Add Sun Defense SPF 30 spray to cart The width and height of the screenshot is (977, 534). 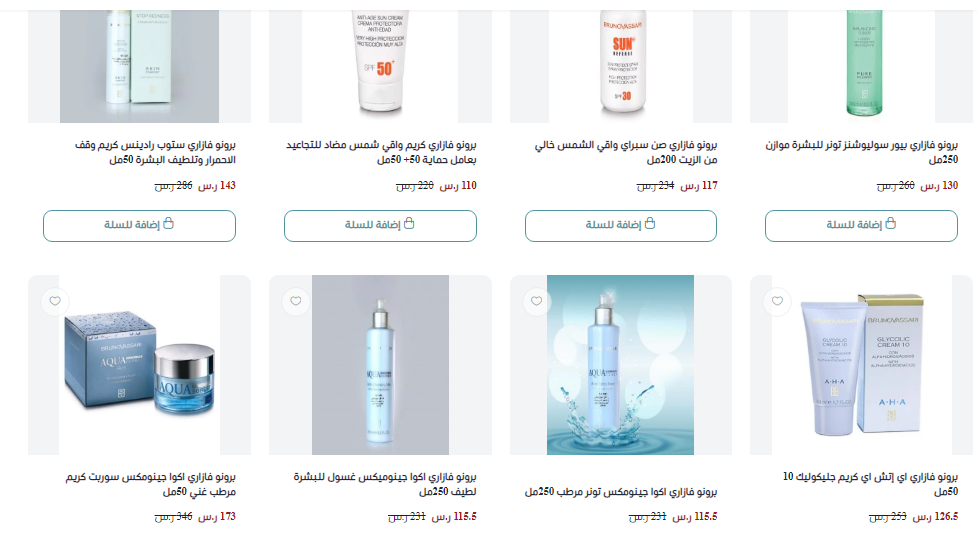621,226
